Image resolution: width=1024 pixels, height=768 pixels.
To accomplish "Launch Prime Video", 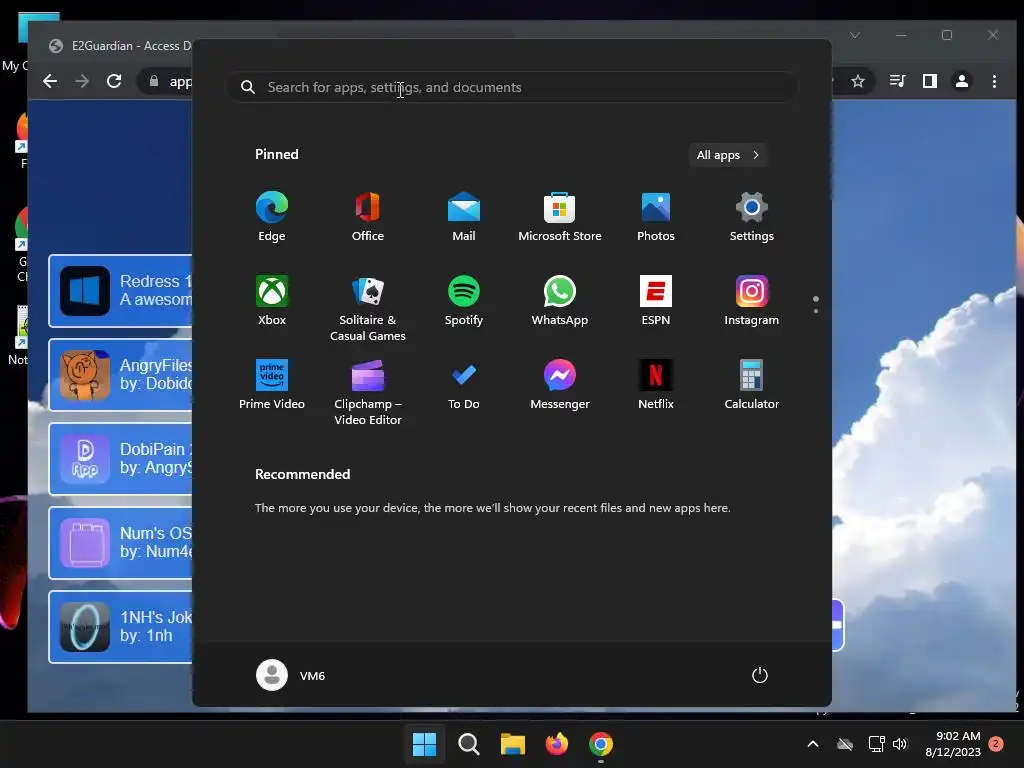I will [x=272, y=385].
